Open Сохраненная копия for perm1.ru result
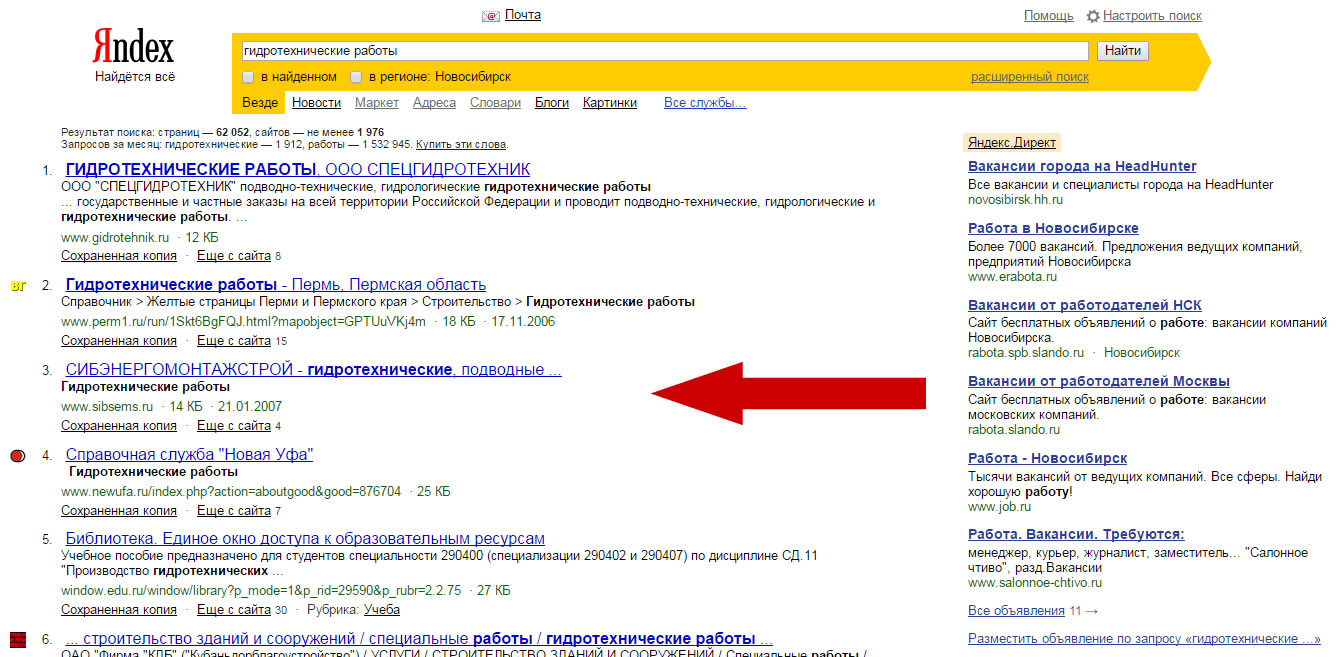Image resolution: width=1338 pixels, height=657 pixels. 119,341
